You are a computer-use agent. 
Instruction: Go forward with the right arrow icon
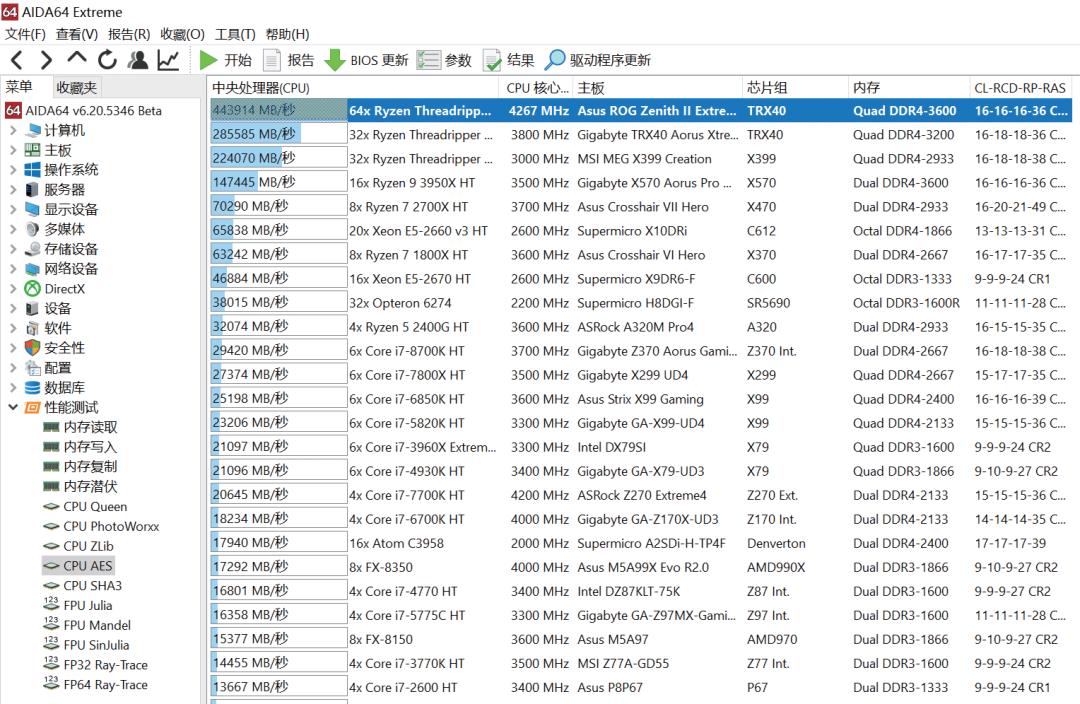click(45, 60)
